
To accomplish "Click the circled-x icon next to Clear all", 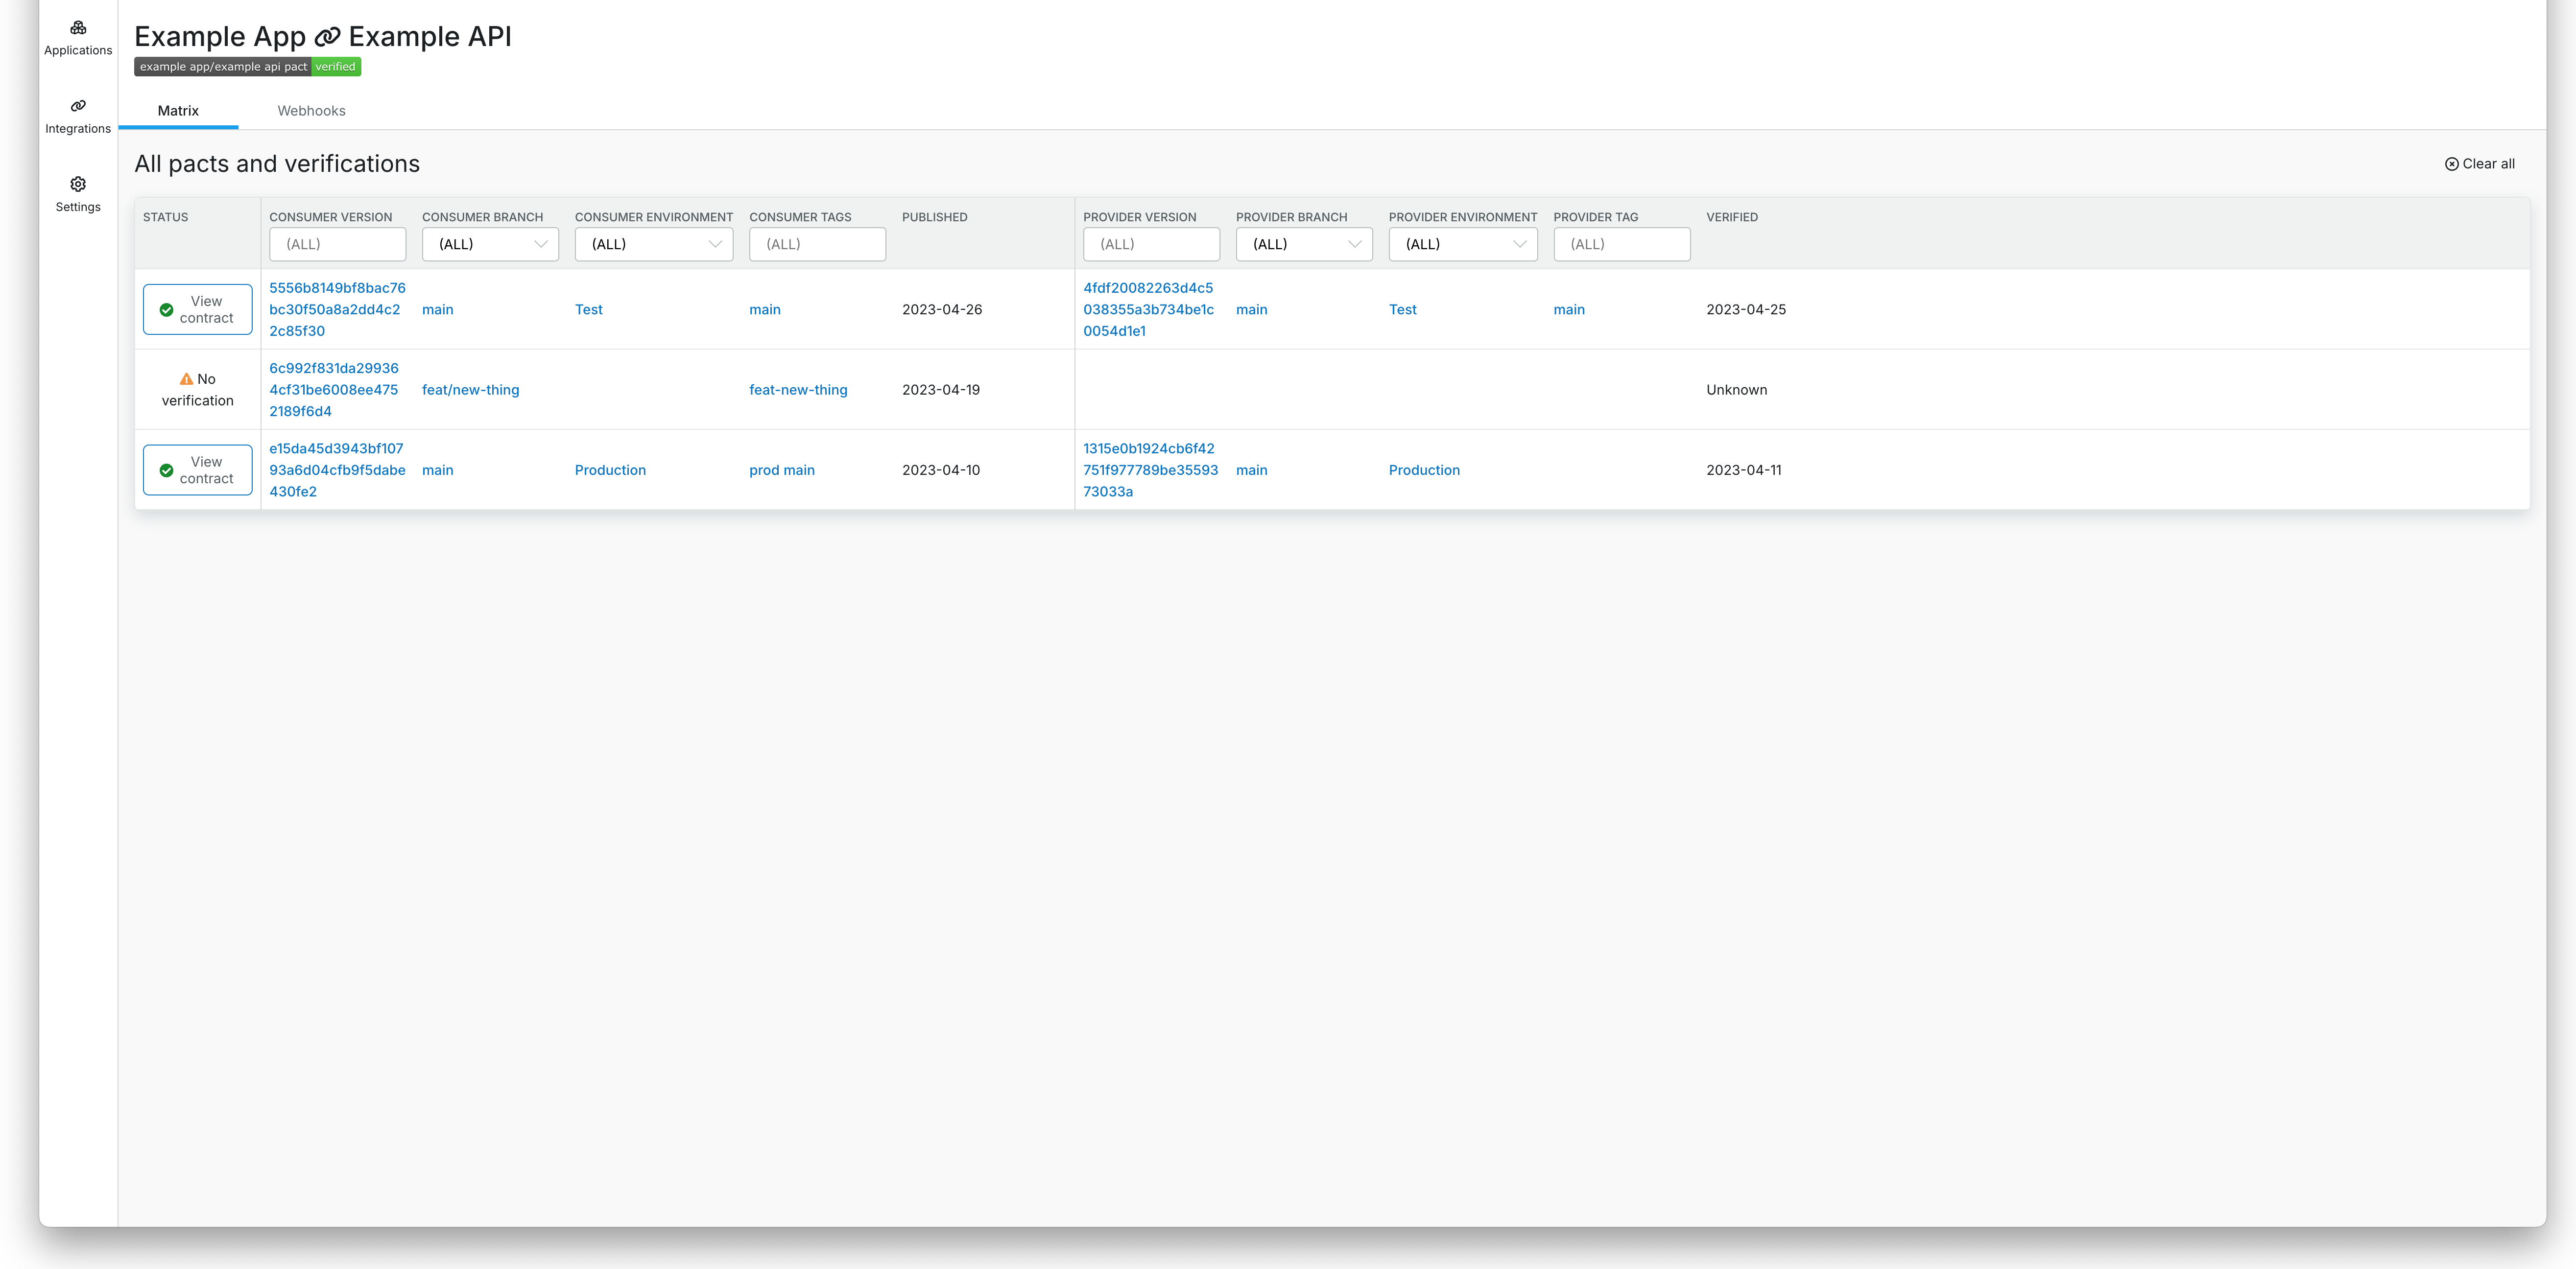I will (2452, 163).
